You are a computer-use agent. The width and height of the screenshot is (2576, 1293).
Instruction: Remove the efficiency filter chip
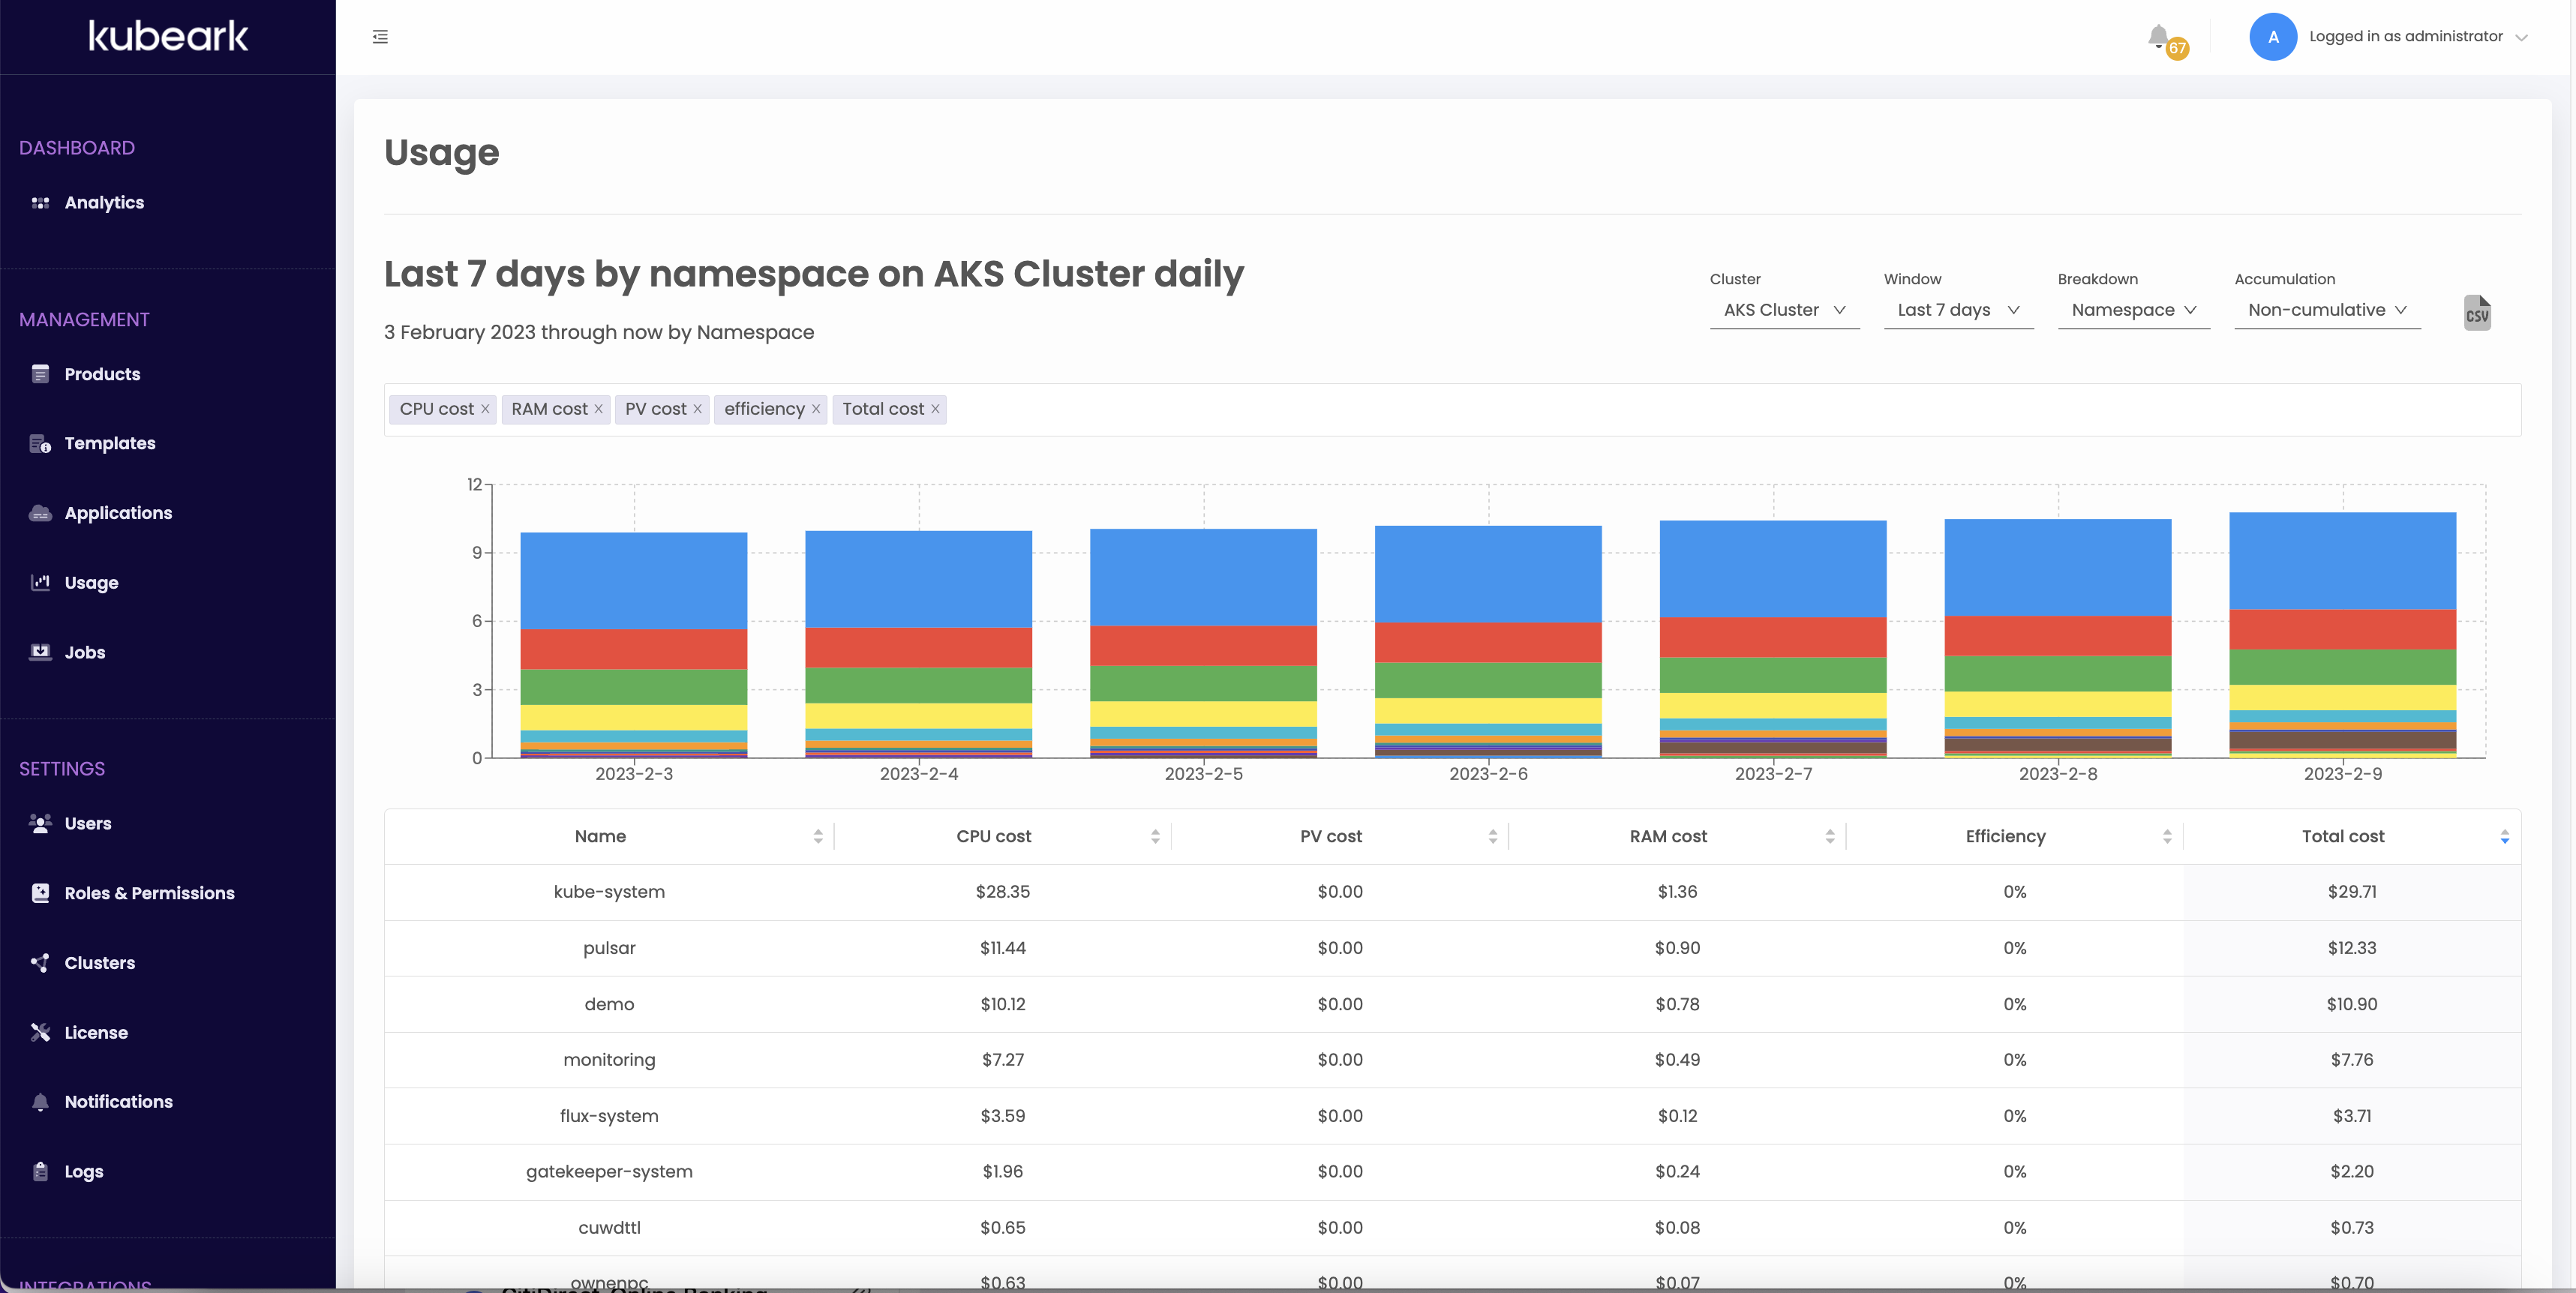click(816, 409)
